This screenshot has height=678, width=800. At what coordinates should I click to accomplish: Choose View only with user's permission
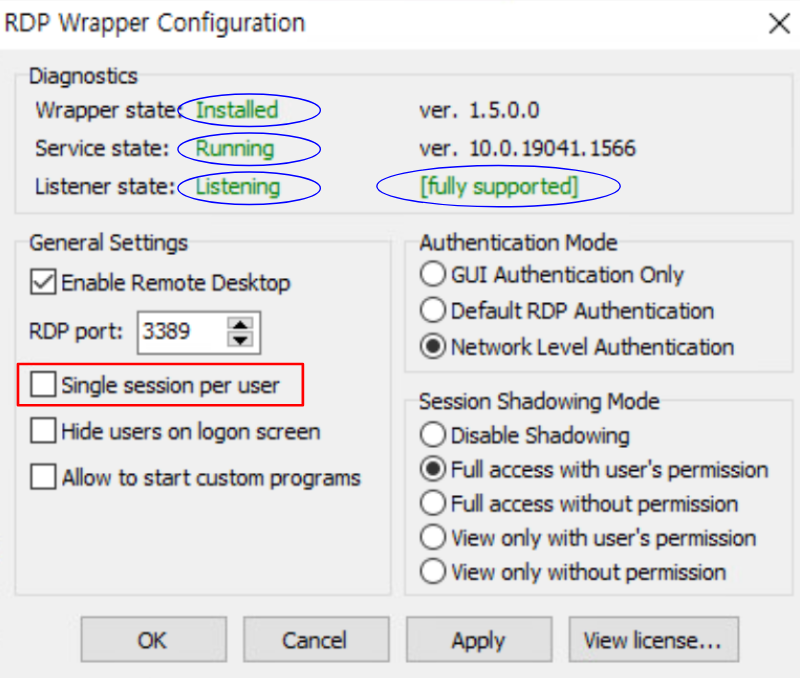coord(433,537)
